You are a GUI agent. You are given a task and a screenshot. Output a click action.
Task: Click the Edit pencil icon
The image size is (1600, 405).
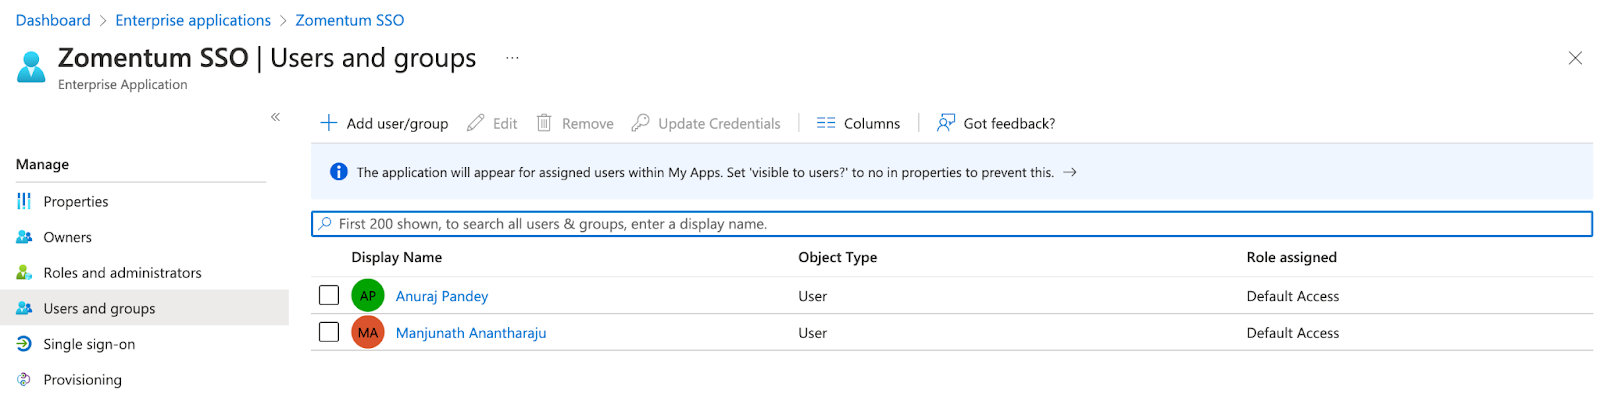(476, 123)
